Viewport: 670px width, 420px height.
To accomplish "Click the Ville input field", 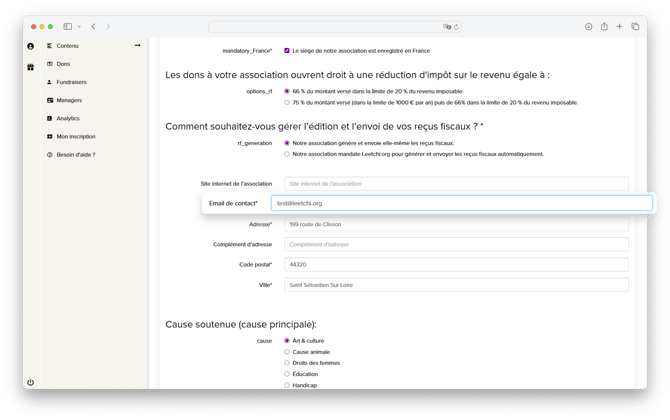I will click(x=456, y=285).
